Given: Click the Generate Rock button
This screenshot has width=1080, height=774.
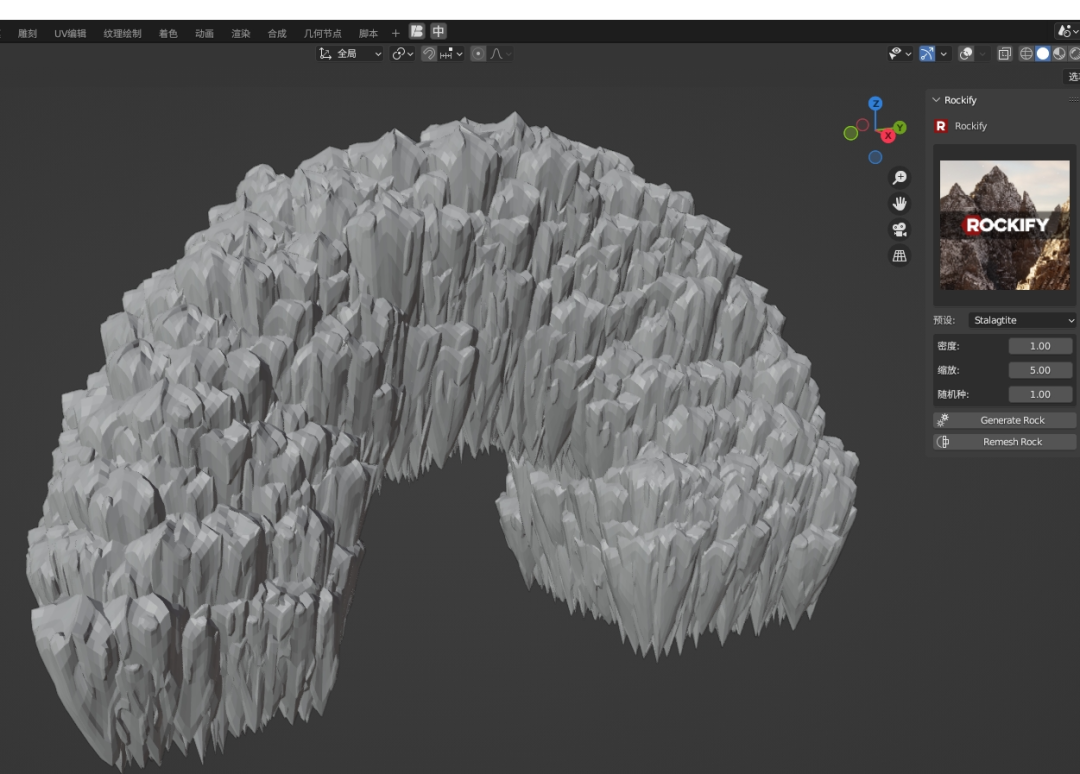Looking at the screenshot, I should 1005,420.
